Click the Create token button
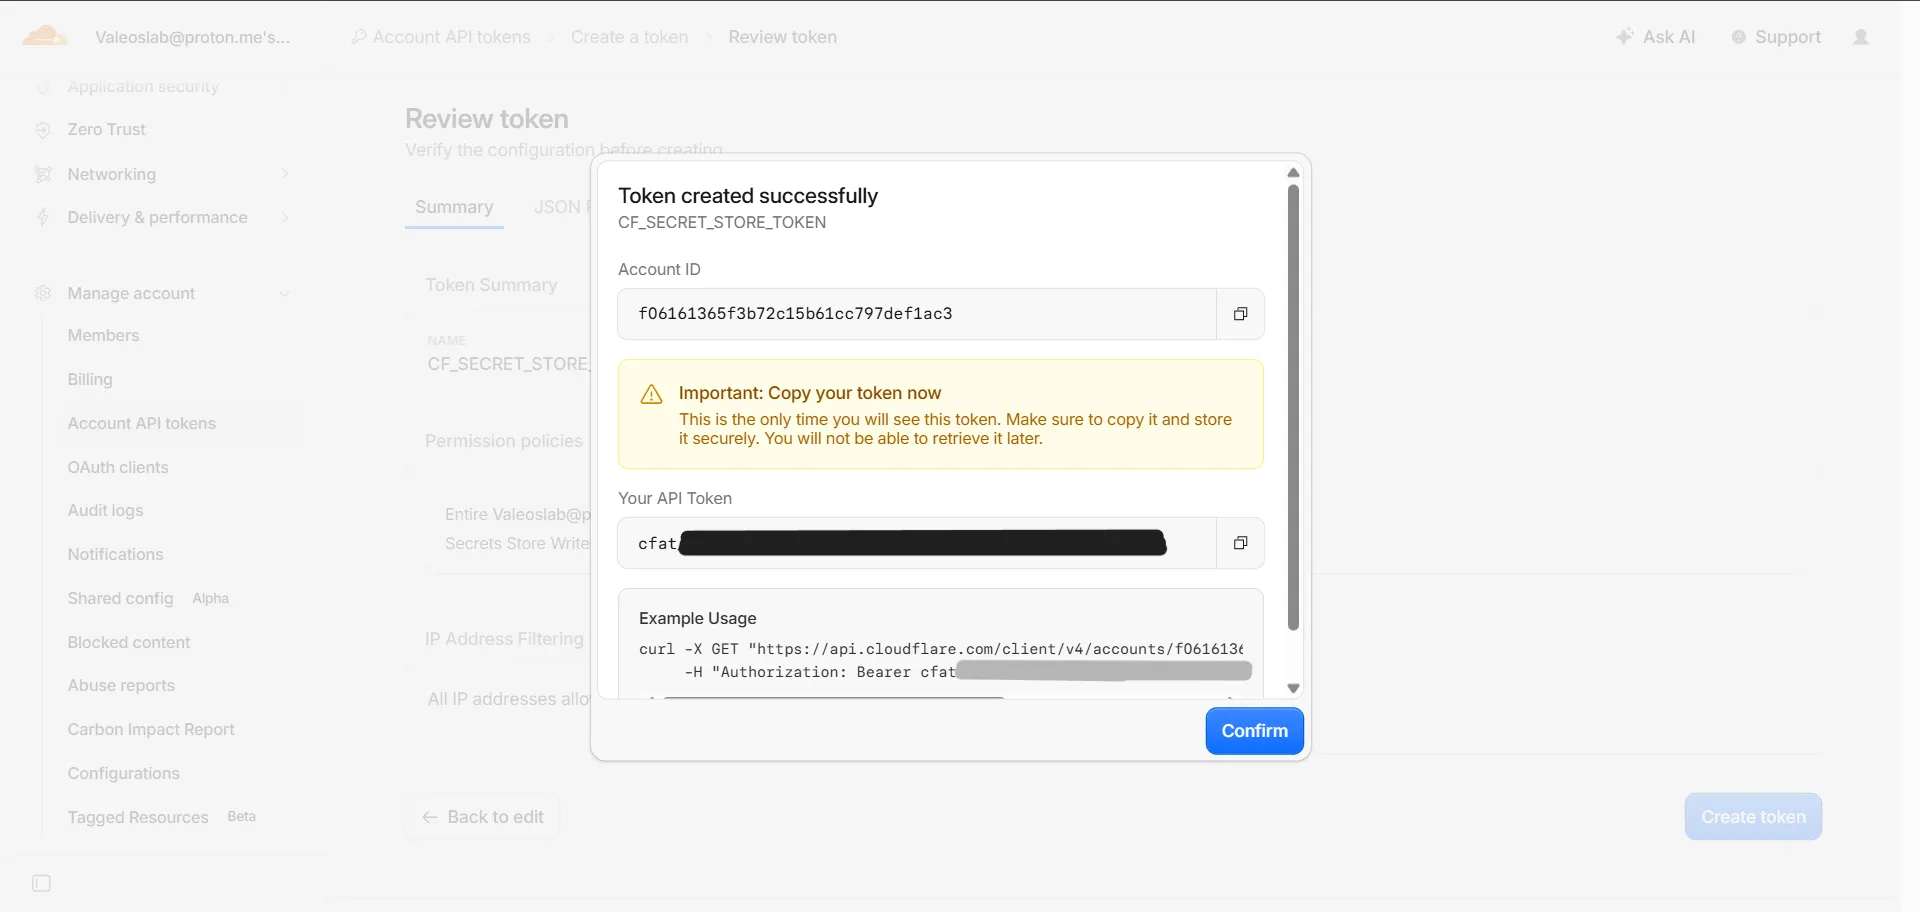 point(1753,817)
